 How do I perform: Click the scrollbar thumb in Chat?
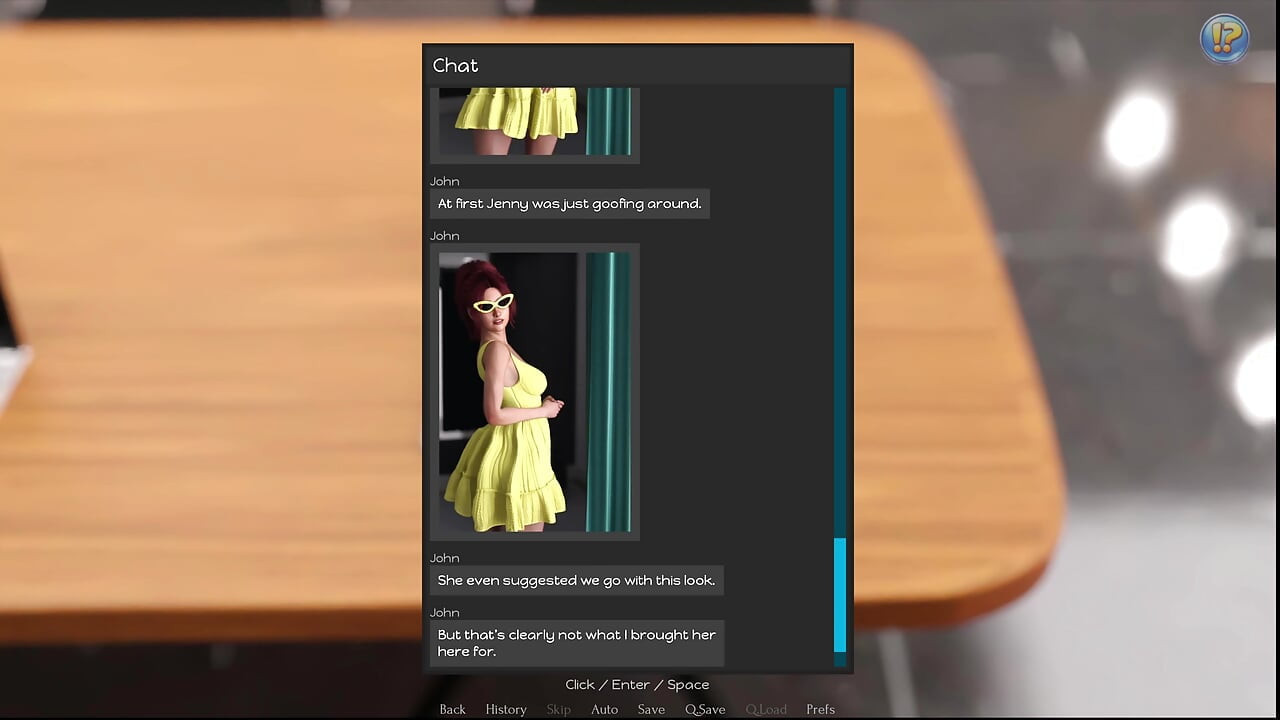tap(840, 595)
